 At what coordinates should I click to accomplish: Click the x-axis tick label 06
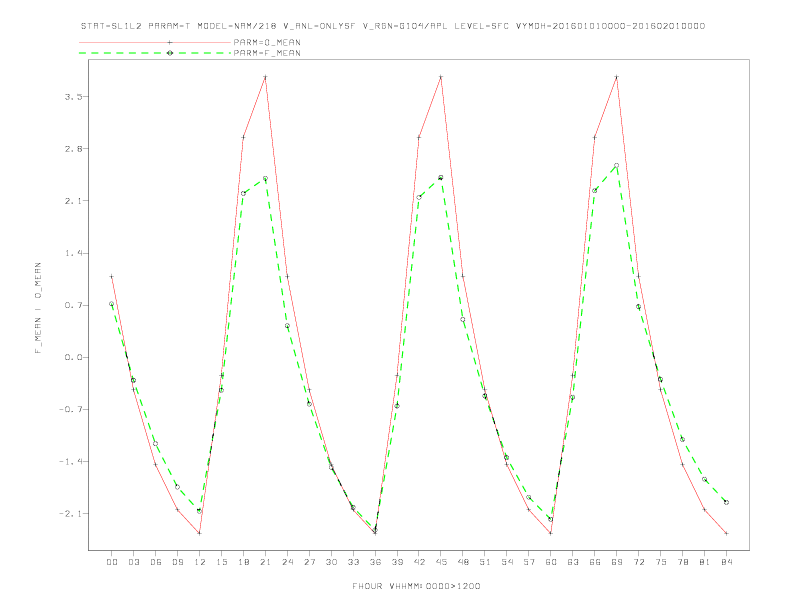coord(156,562)
